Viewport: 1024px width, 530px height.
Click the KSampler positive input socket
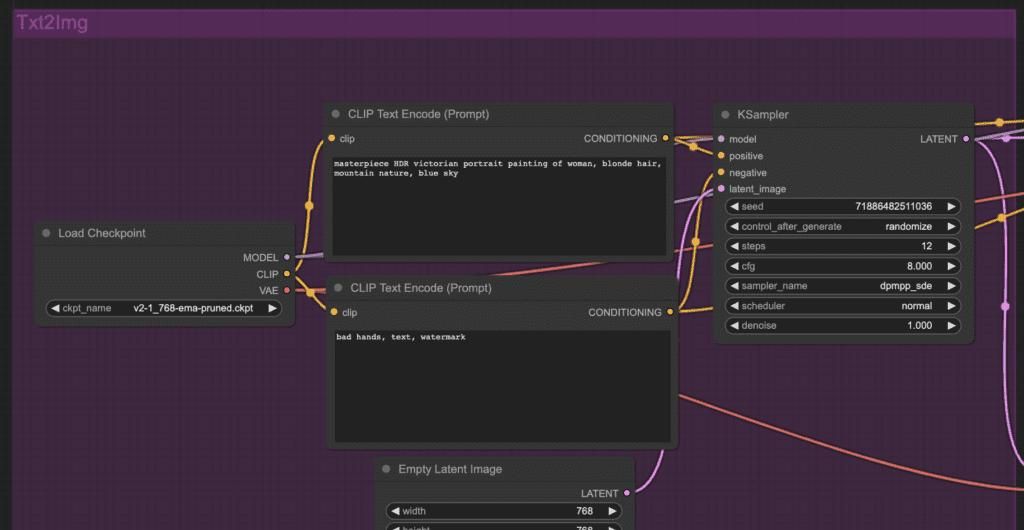721,156
